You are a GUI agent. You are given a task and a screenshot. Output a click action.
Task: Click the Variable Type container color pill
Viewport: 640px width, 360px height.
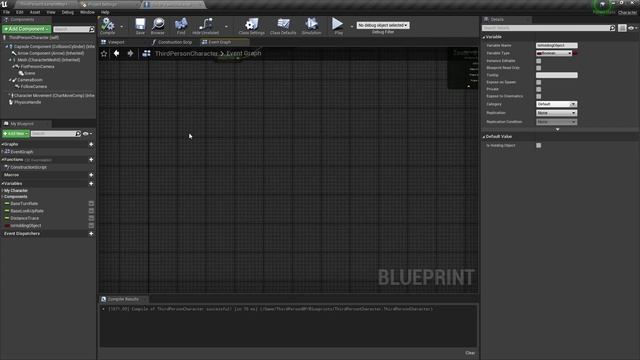[575, 53]
